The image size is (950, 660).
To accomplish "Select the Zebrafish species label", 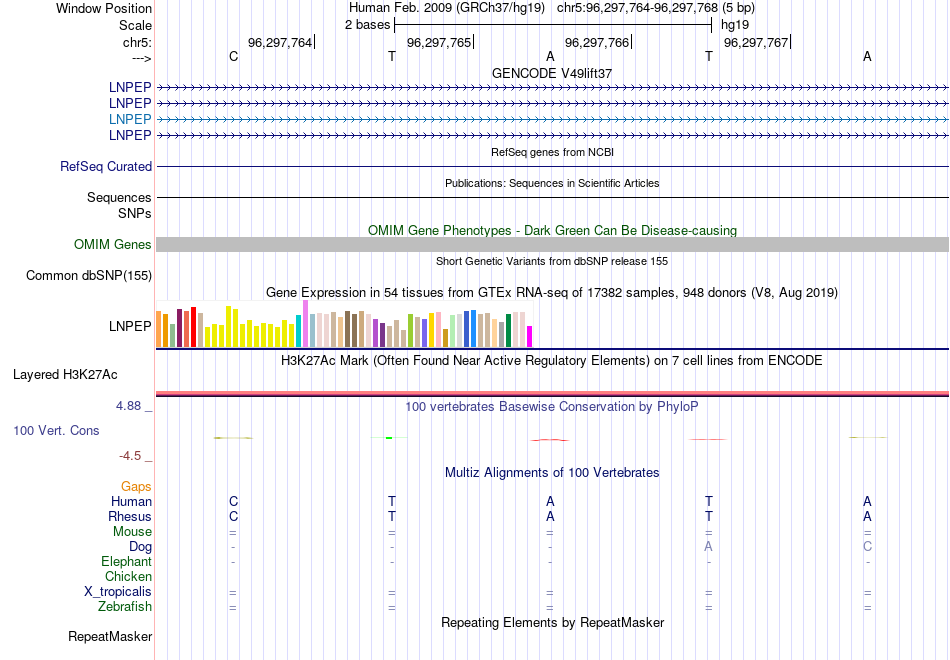I will point(125,607).
